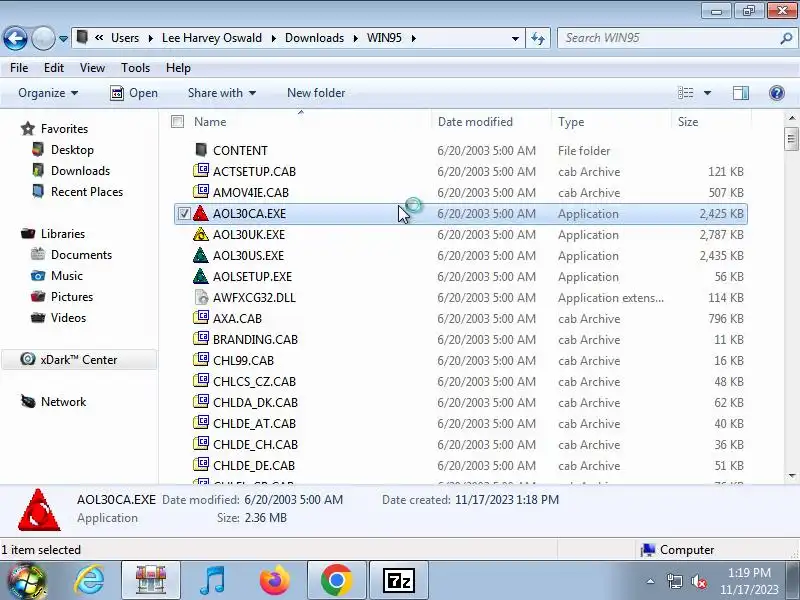This screenshot has width=800, height=600.
Task: Open Documents library
Action: [x=81, y=255]
